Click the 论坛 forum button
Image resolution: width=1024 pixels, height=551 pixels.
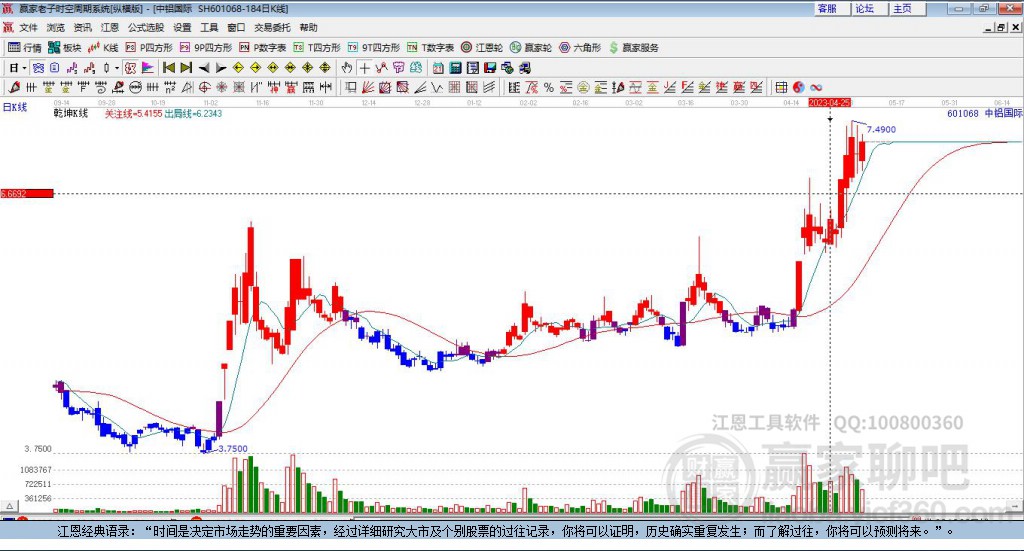point(870,8)
